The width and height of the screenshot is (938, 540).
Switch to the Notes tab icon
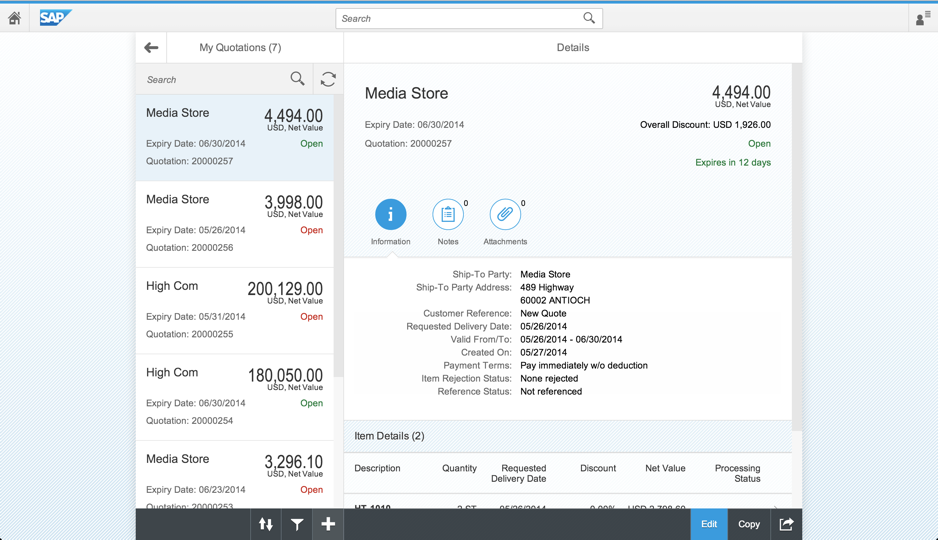pos(448,214)
